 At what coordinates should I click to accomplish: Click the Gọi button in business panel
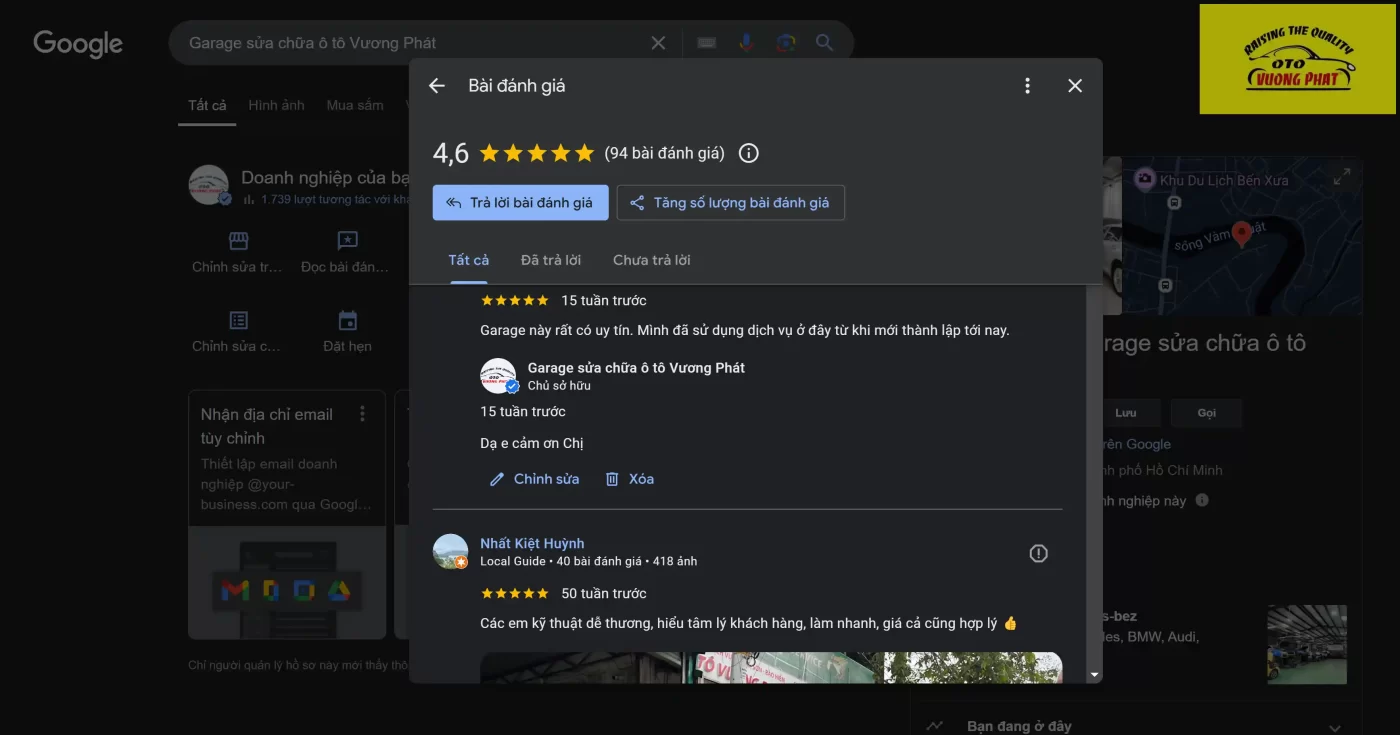click(1207, 413)
